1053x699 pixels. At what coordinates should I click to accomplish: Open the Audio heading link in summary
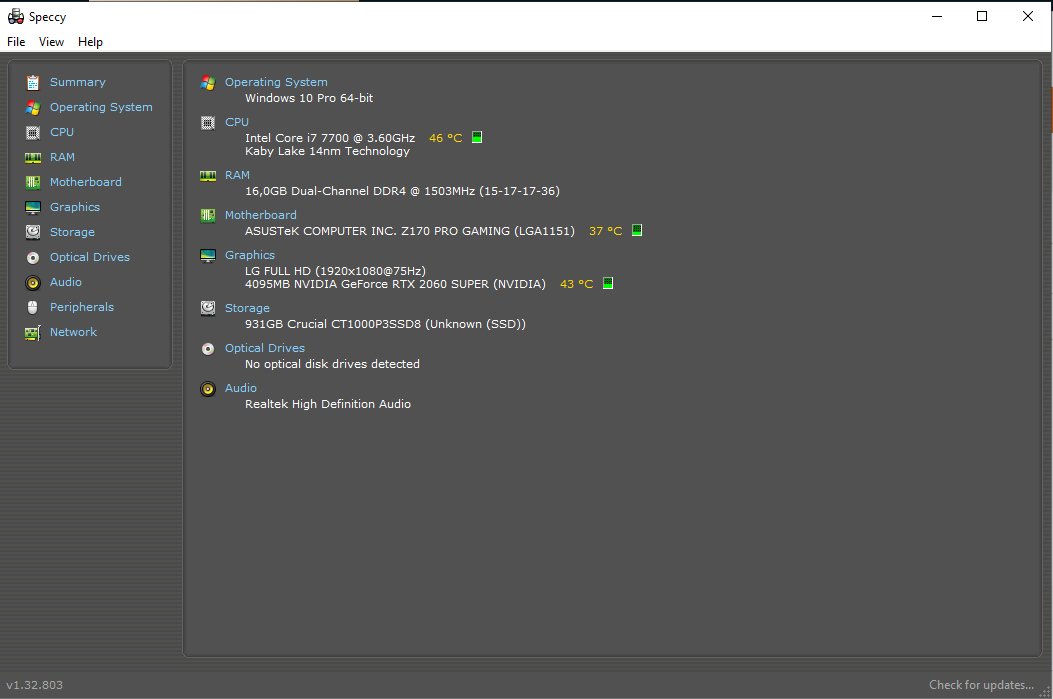241,388
